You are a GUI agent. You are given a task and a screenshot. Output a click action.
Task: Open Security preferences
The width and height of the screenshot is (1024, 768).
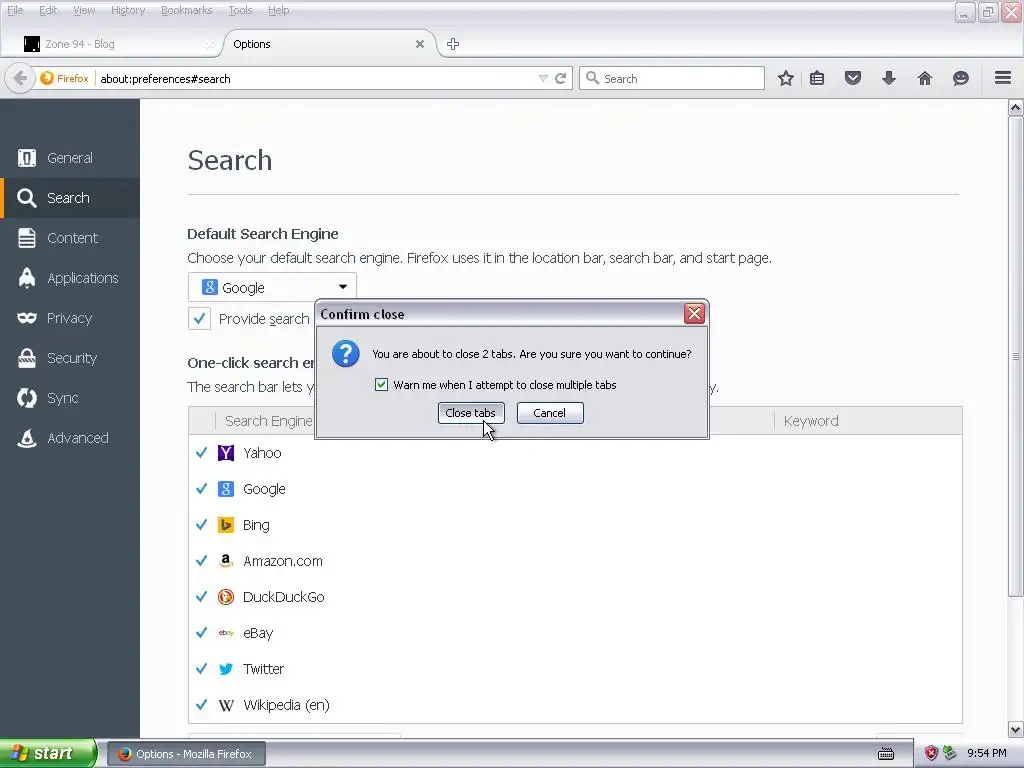pyautogui.click(x=70, y=358)
